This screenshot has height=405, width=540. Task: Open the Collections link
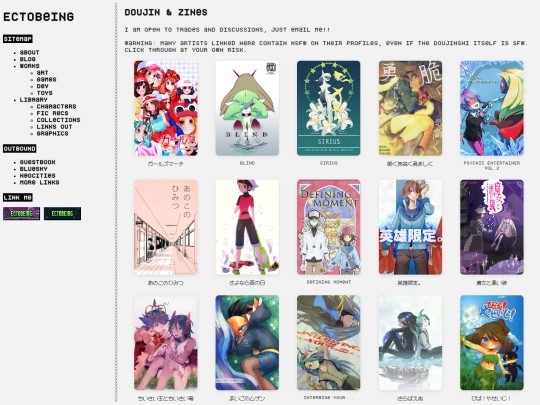click(58, 120)
